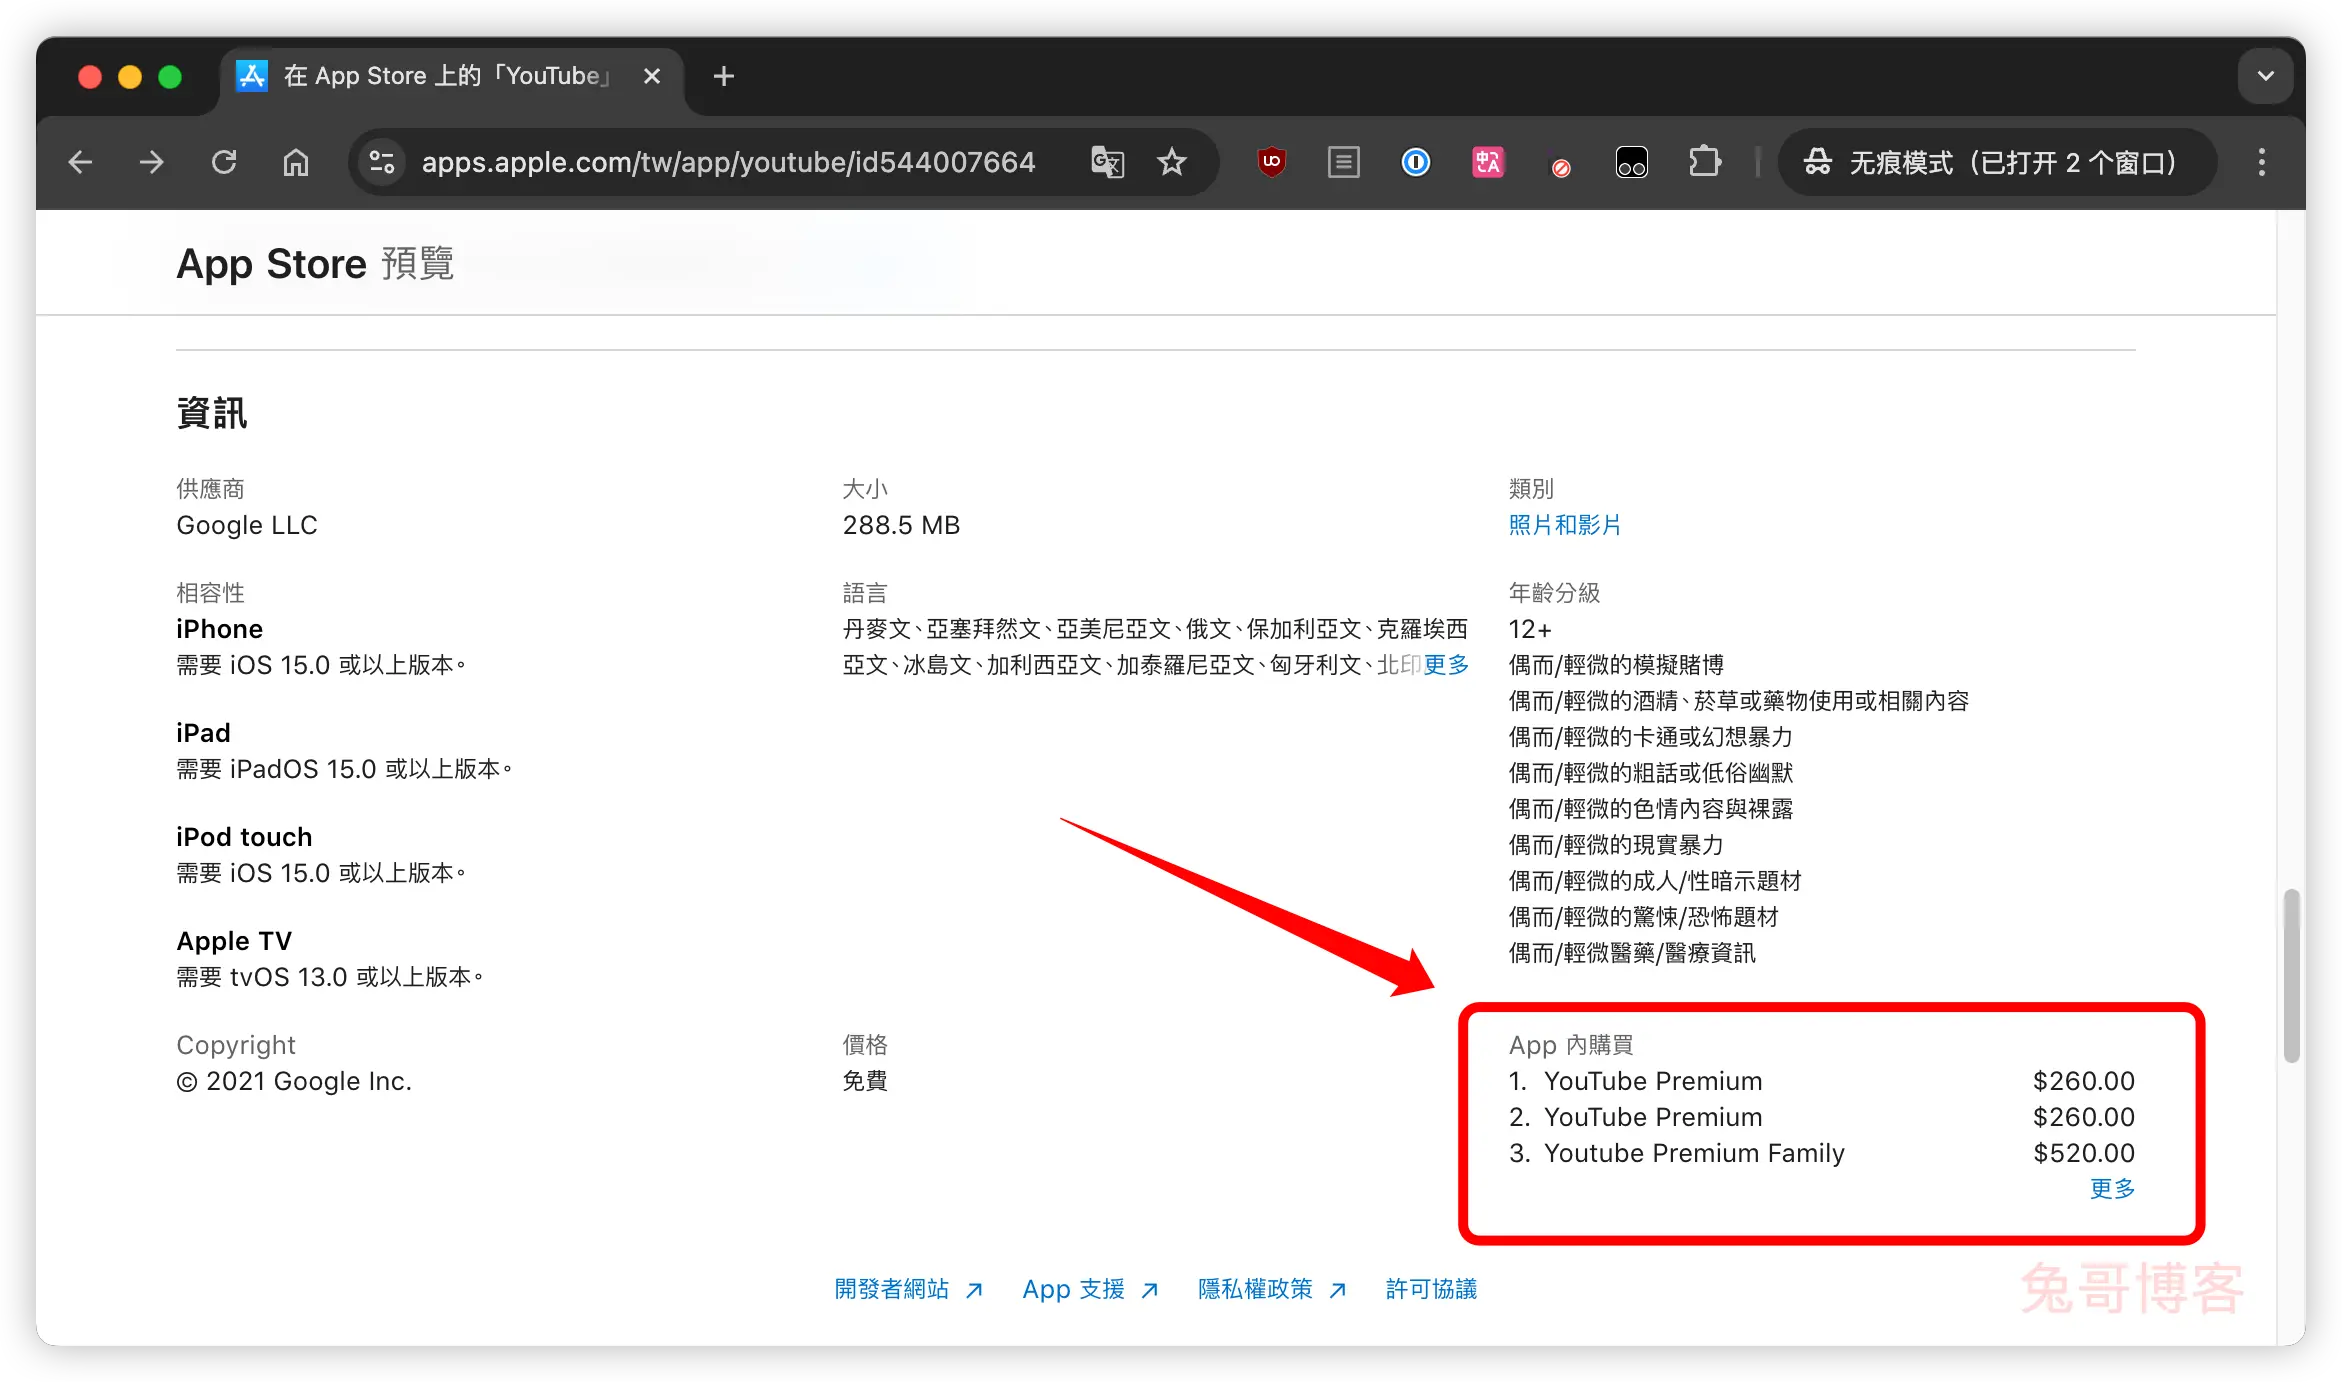View site information icon in address bar
The width and height of the screenshot is (2342, 1382).
(382, 162)
